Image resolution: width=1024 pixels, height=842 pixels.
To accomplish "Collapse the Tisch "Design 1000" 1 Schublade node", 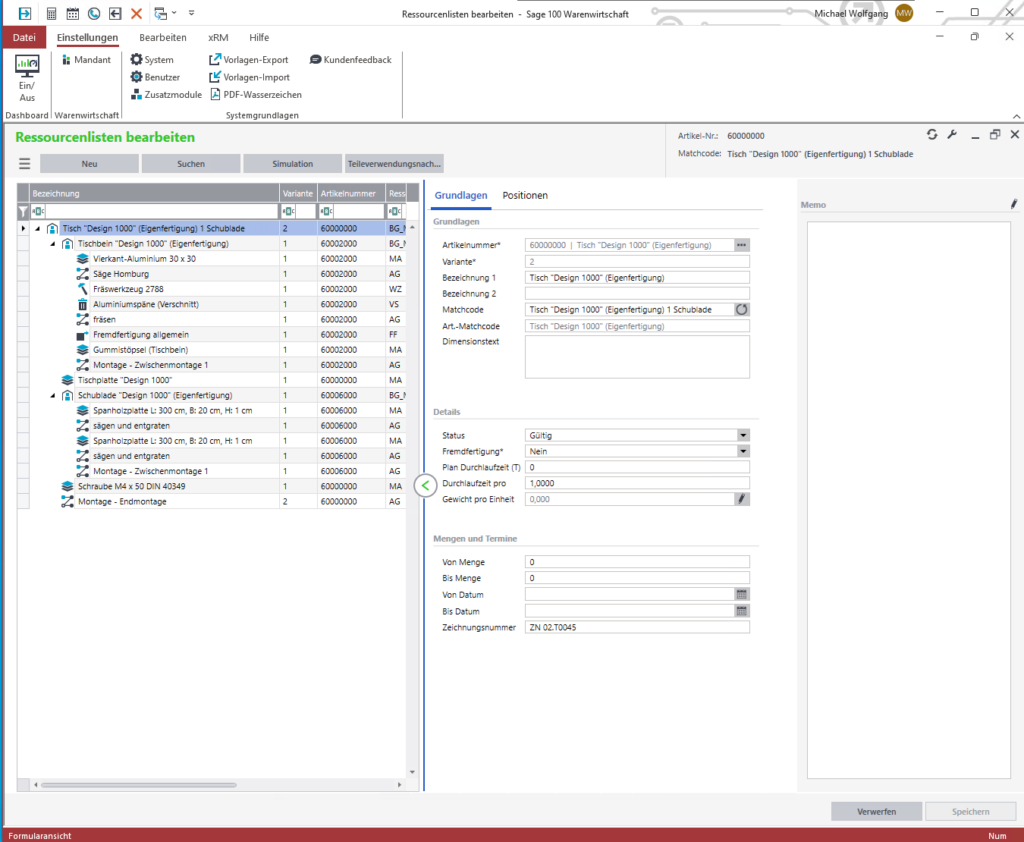I will (x=38, y=229).
